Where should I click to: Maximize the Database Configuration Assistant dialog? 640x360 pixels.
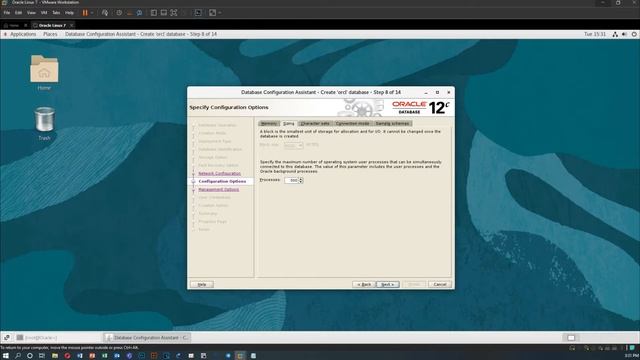437,93
